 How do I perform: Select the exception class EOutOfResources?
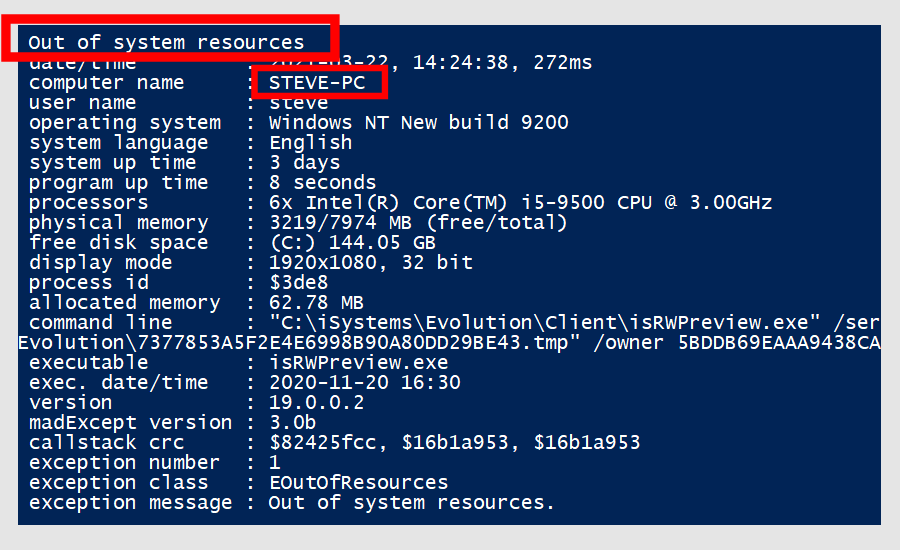[358, 483]
